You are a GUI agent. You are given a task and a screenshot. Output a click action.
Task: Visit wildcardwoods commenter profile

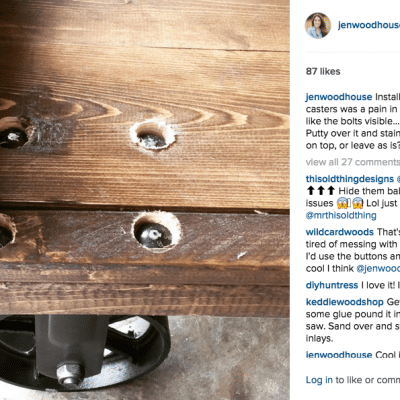coord(340,232)
